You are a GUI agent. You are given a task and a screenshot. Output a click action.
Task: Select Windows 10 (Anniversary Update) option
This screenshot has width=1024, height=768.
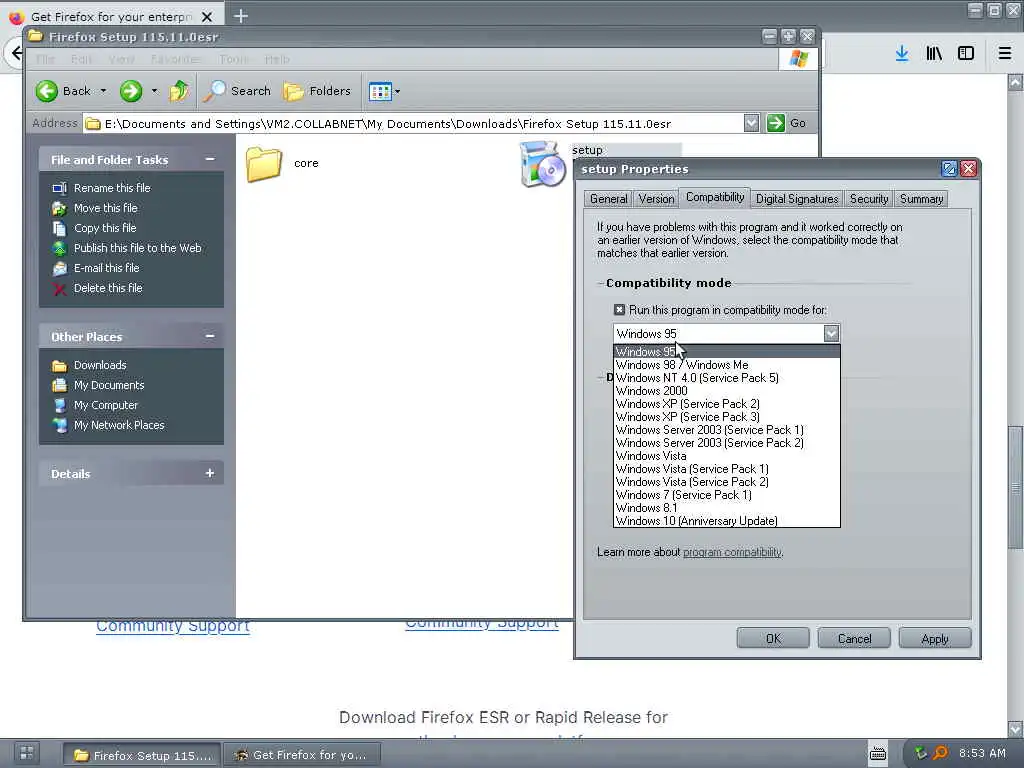pyautogui.click(x=727, y=521)
